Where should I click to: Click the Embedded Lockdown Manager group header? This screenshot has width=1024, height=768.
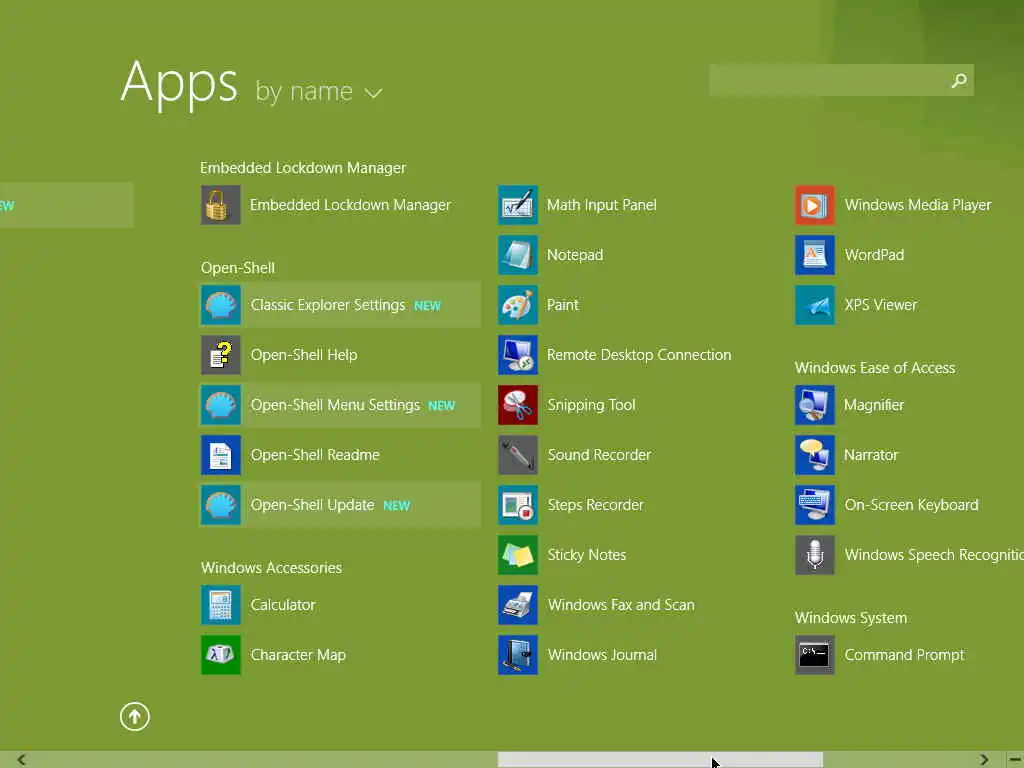point(303,168)
